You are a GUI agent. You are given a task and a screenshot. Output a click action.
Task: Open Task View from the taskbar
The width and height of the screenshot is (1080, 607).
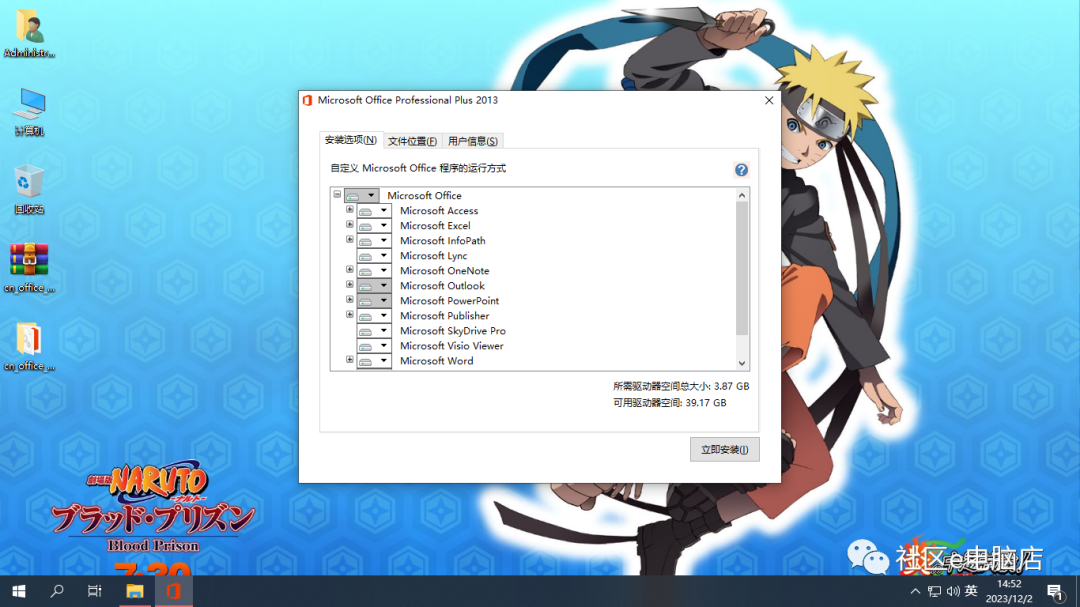94,591
